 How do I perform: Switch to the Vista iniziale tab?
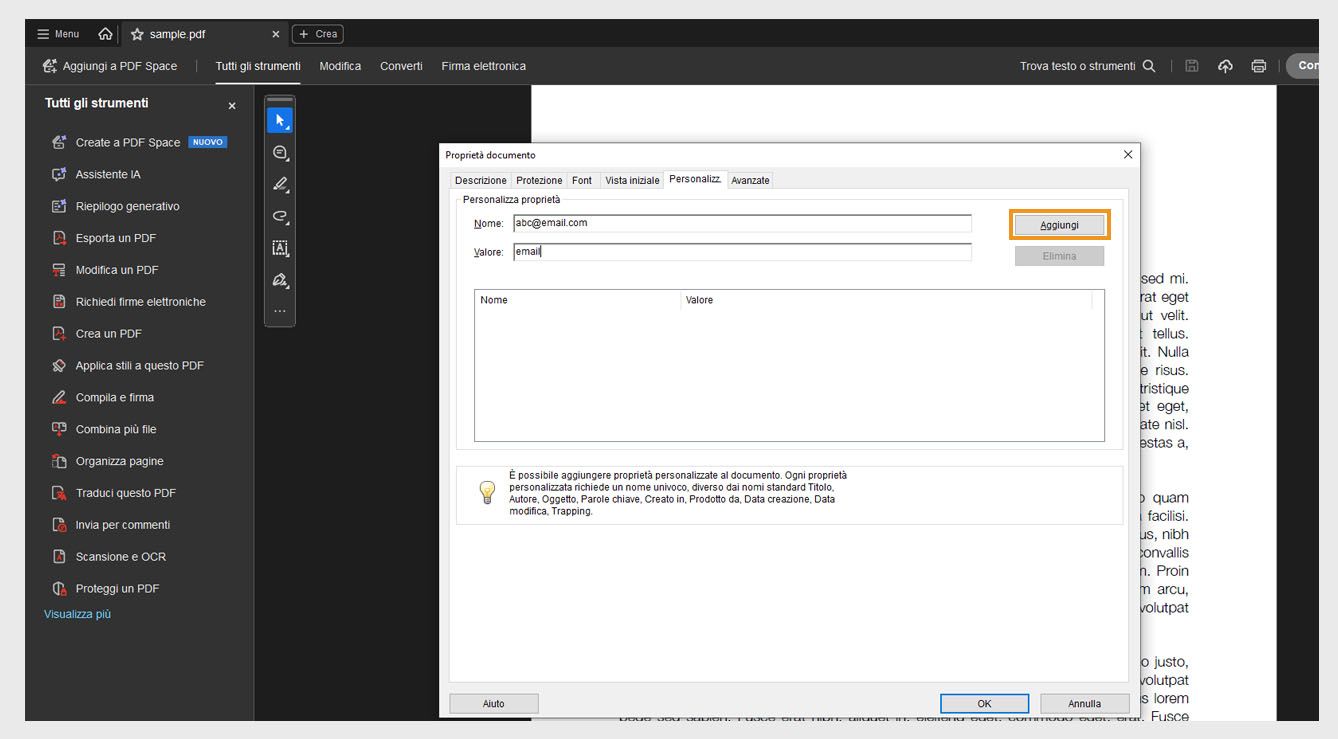point(632,180)
